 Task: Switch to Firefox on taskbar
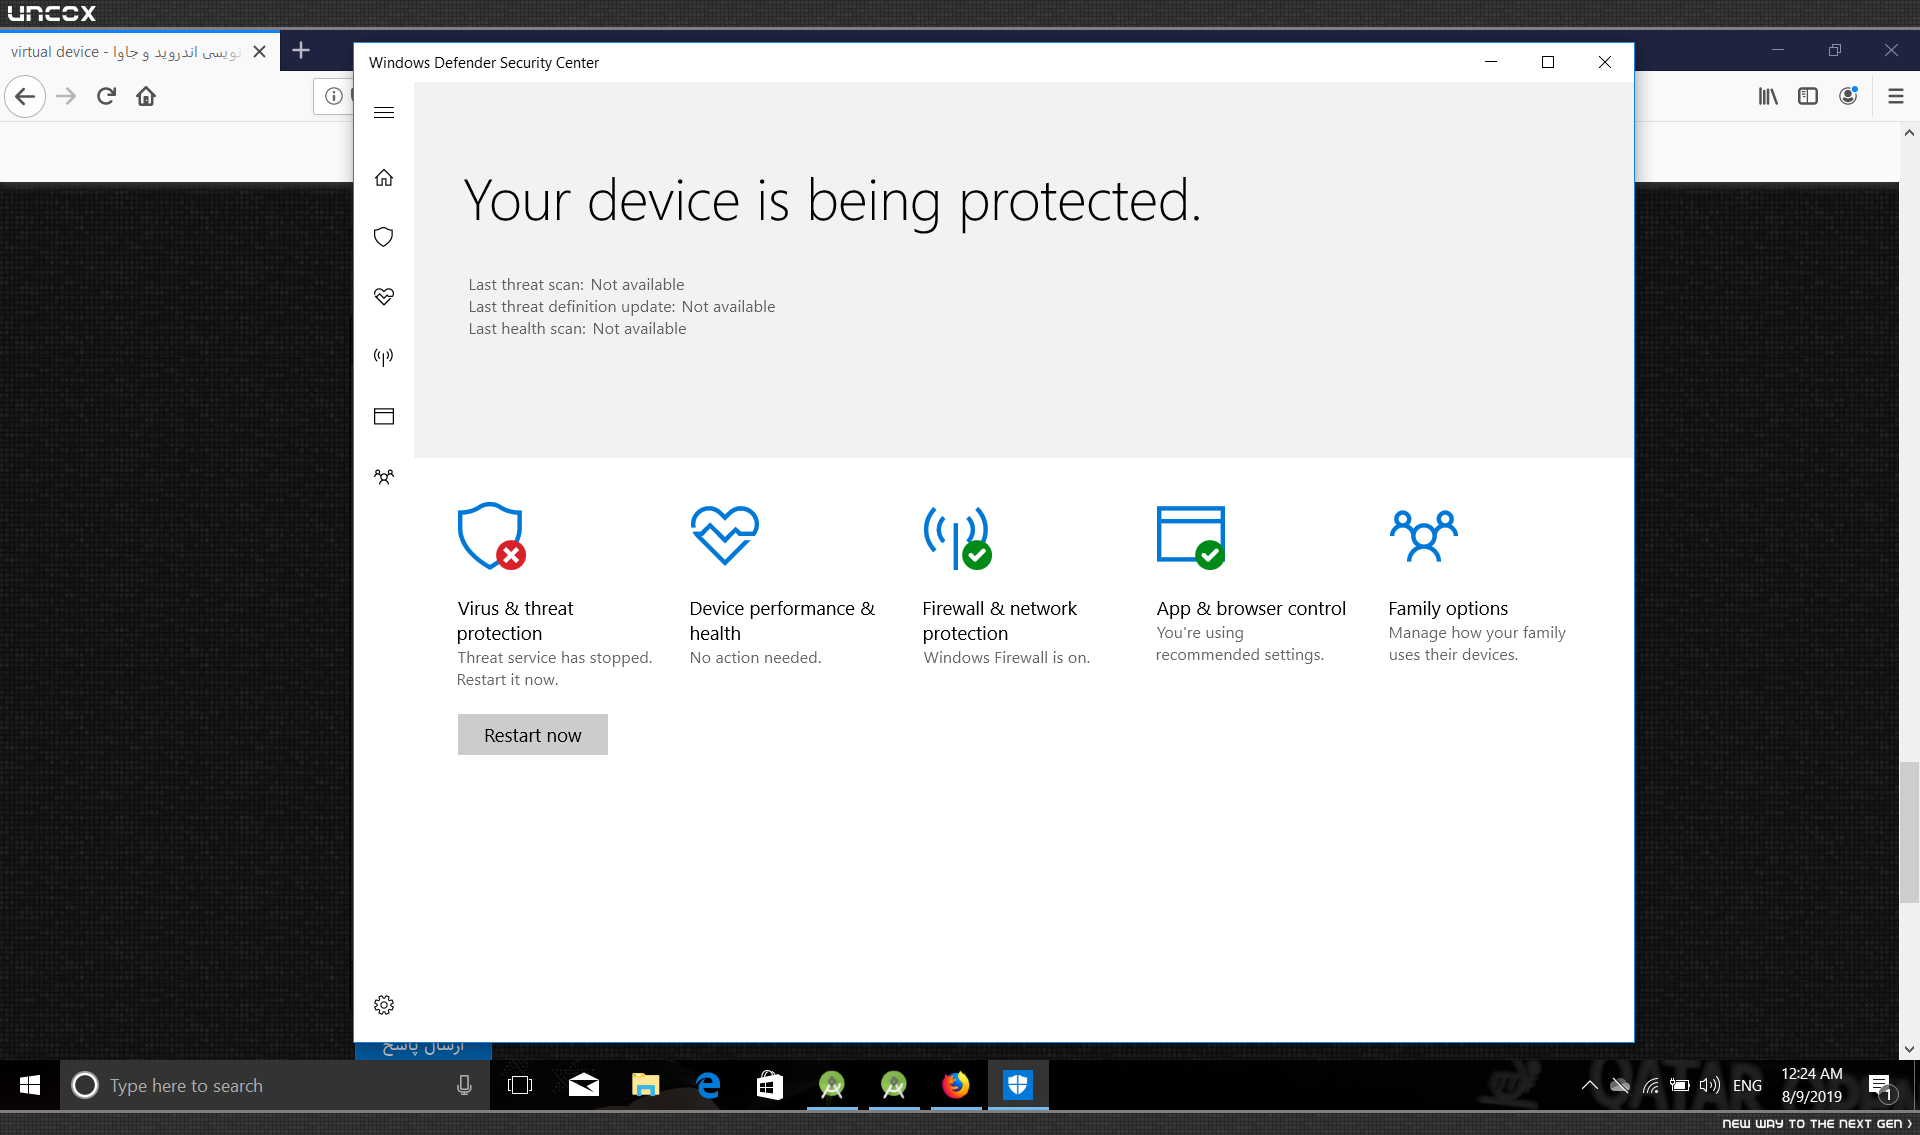956,1085
